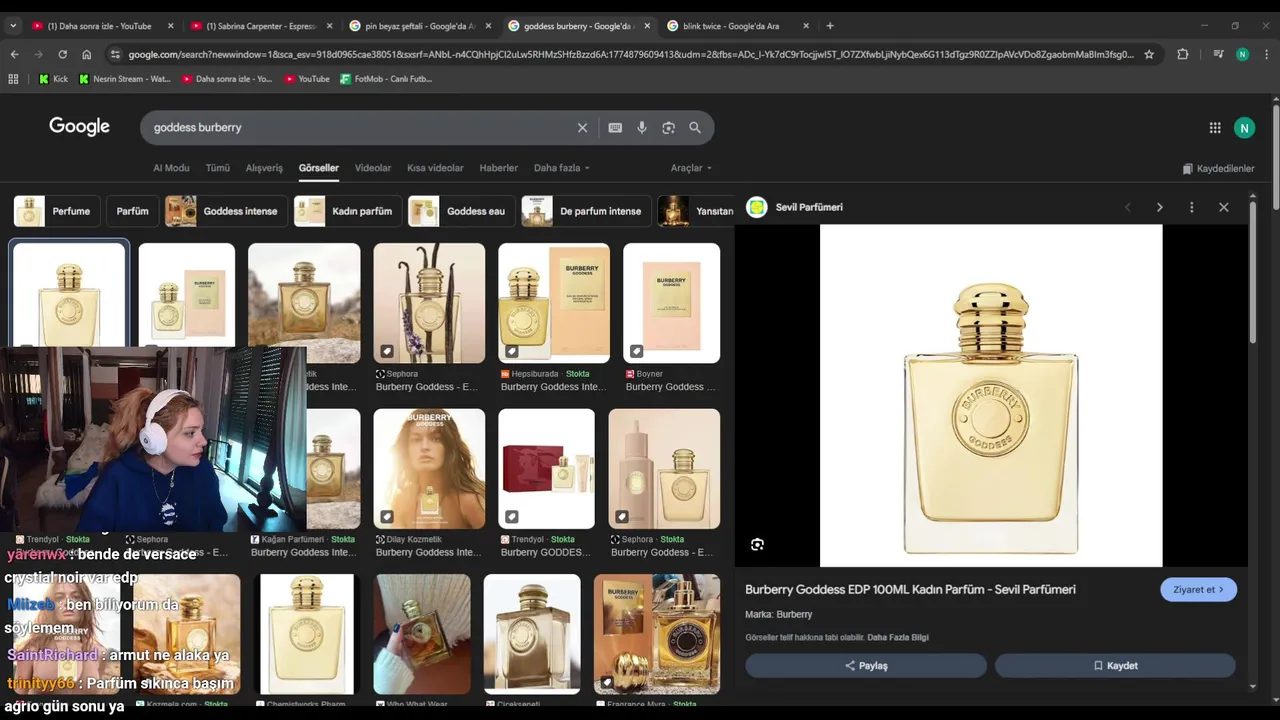The image size is (1280, 720).
Task: Open a new browser tab
Action: coord(830,26)
